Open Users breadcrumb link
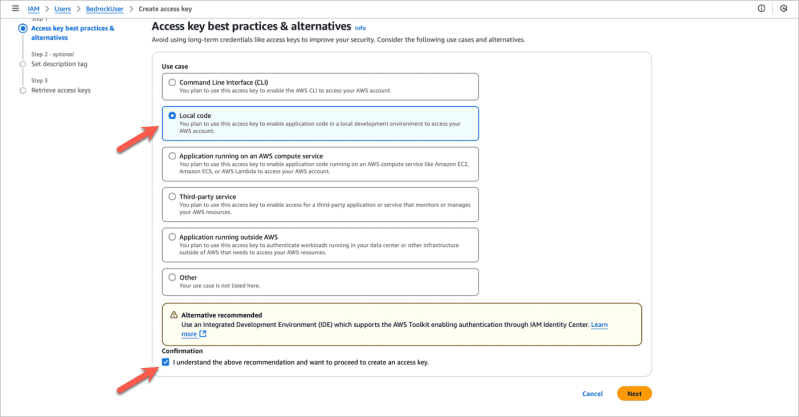This screenshot has height=417, width=799. tap(63, 9)
